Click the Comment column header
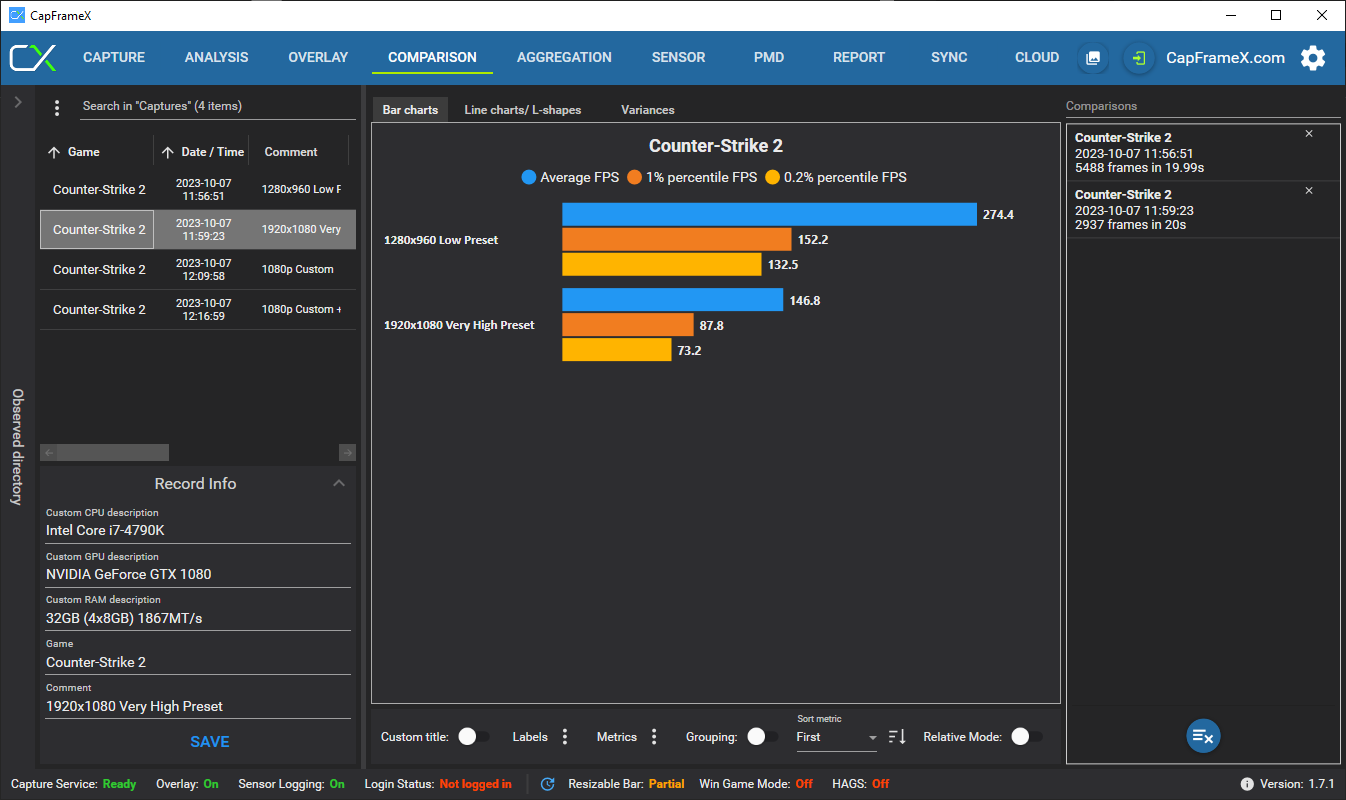The image size is (1346, 800). [291, 152]
